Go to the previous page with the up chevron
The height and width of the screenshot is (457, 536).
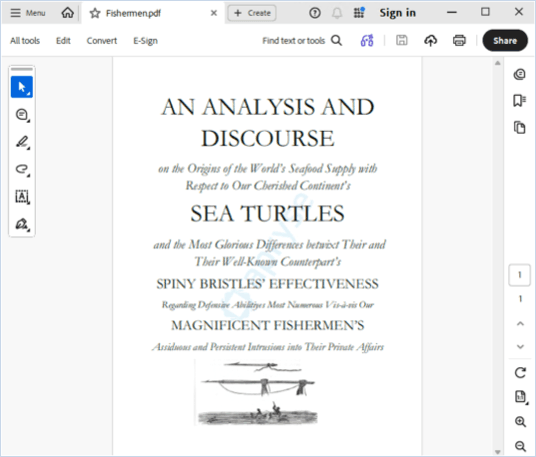520,323
